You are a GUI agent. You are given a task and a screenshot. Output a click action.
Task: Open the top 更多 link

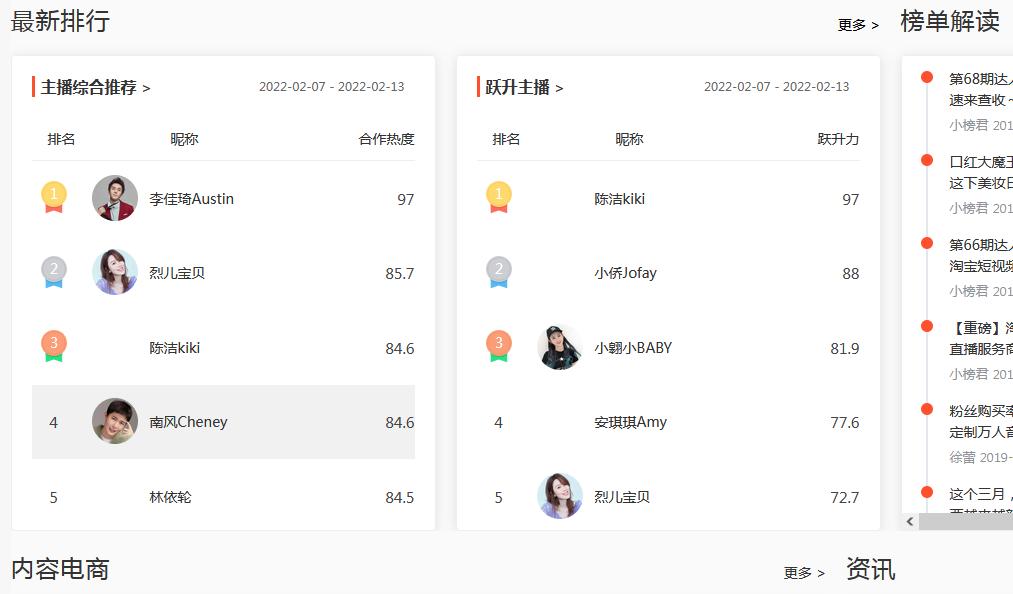pos(856,25)
